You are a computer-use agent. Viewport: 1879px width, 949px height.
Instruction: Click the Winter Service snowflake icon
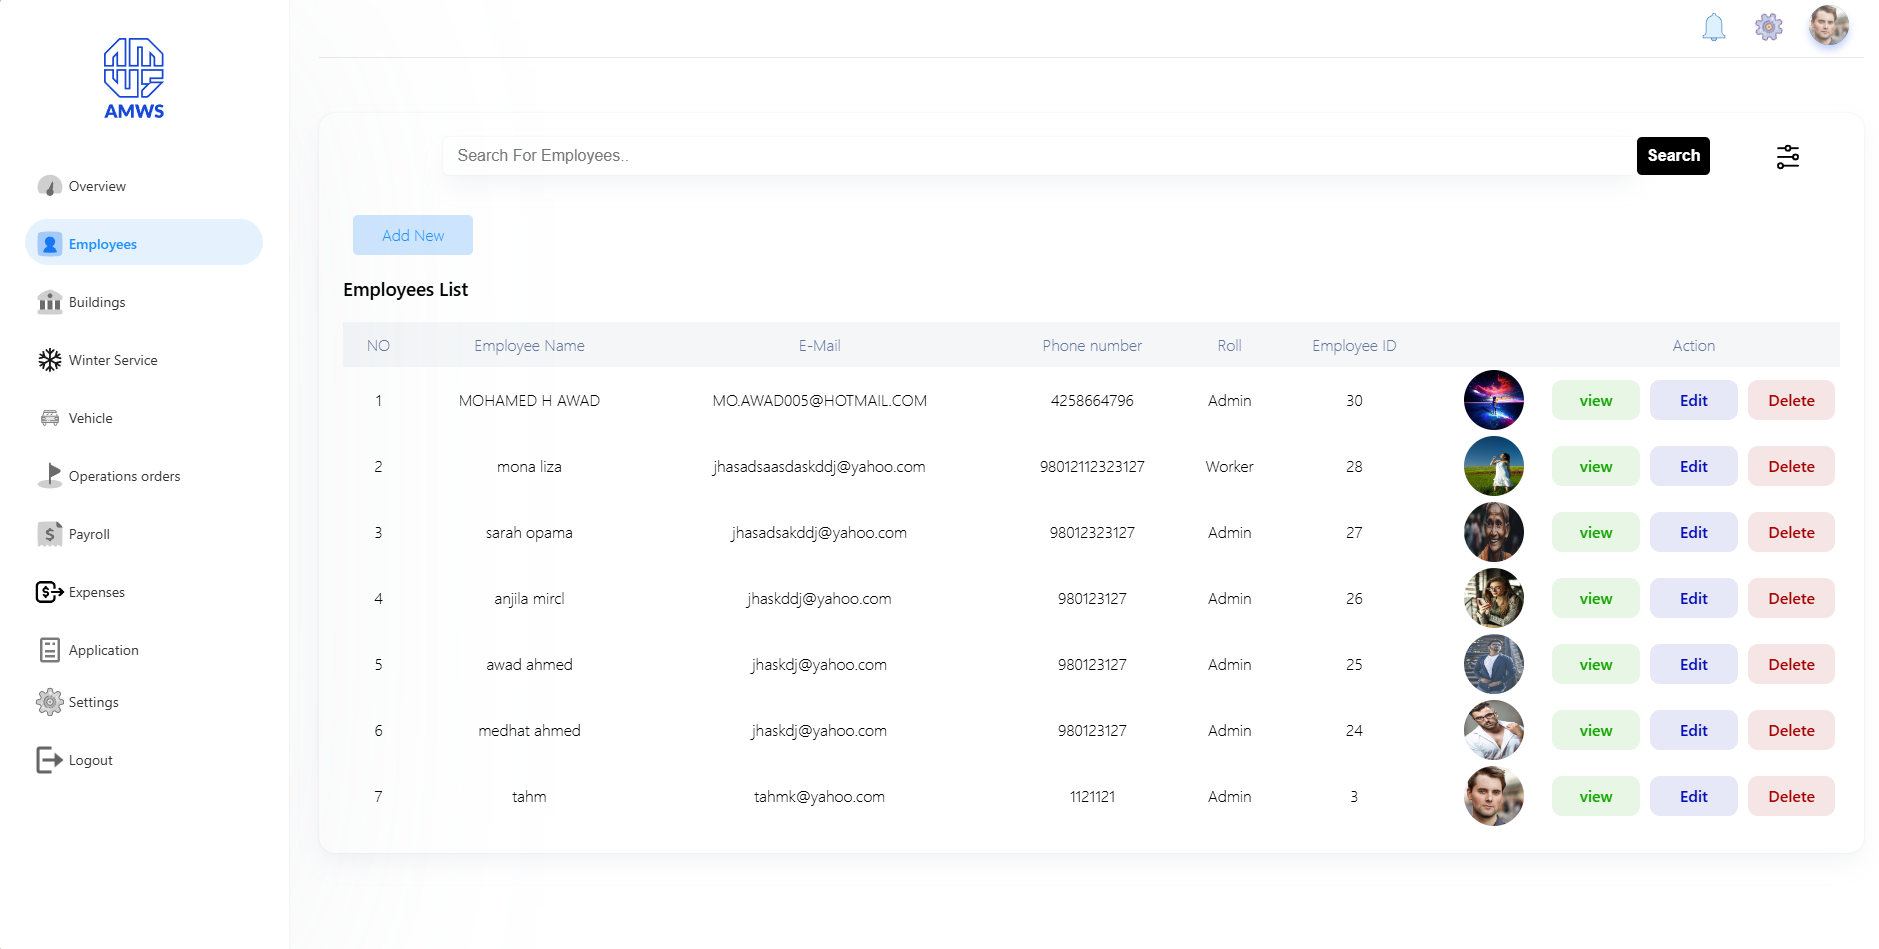coord(50,360)
